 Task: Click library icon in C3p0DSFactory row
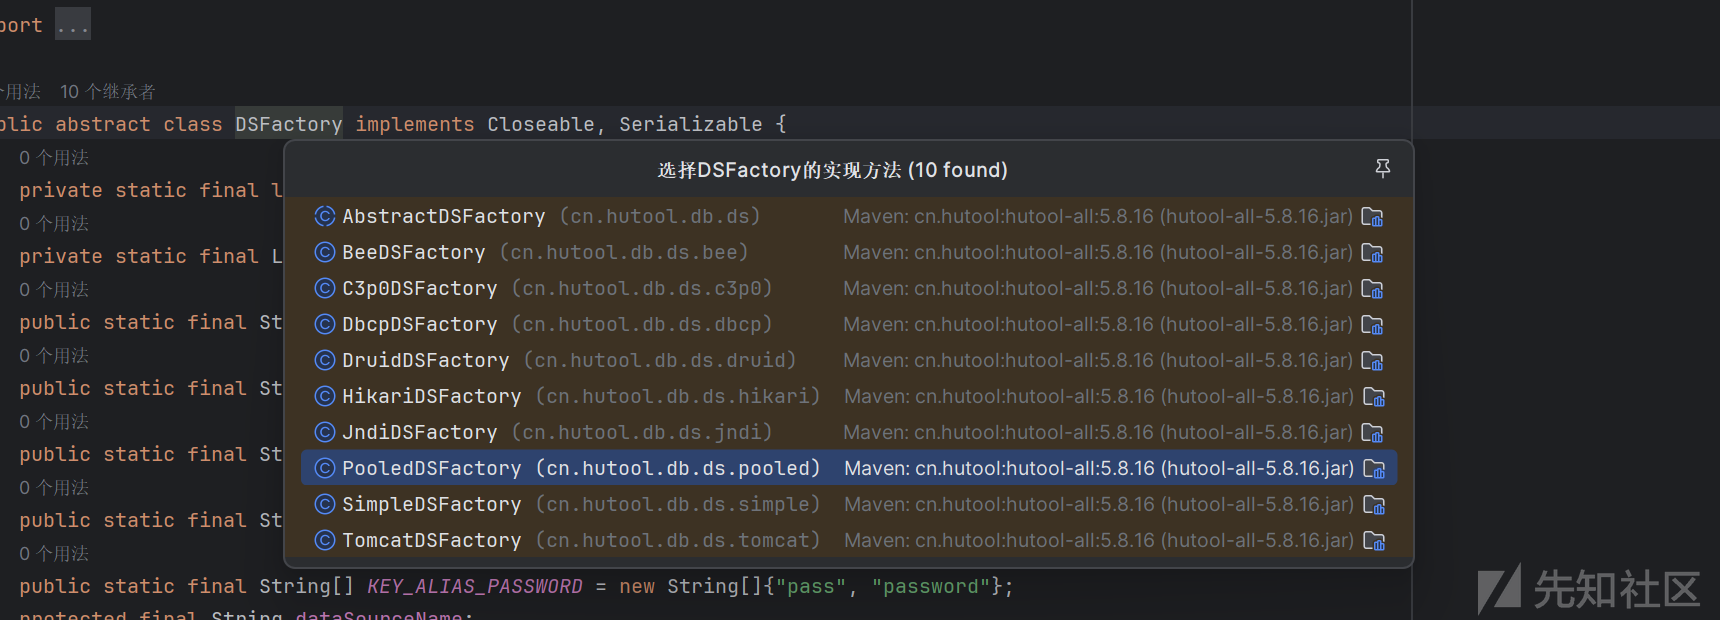[x=1373, y=289]
